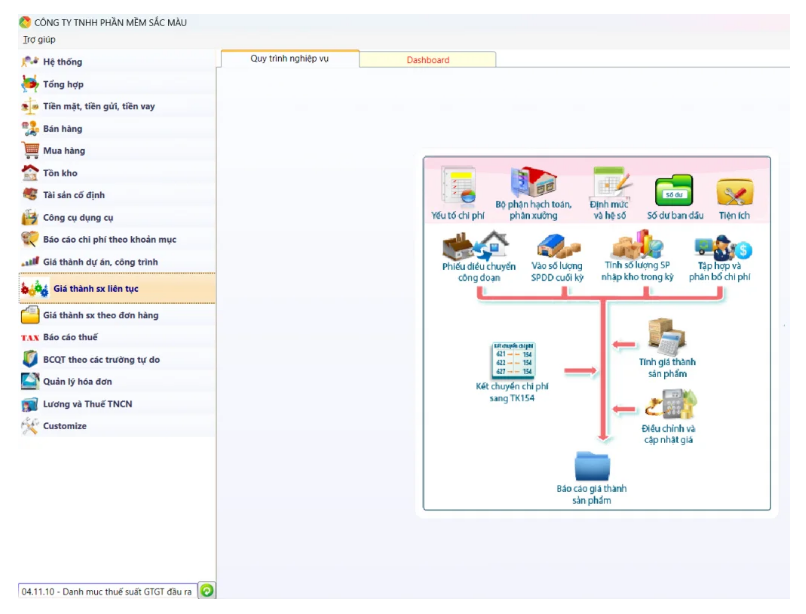Open Báo cáo giá thành sản phẩm folder
The width and height of the screenshot is (806, 614).
(591, 467)
